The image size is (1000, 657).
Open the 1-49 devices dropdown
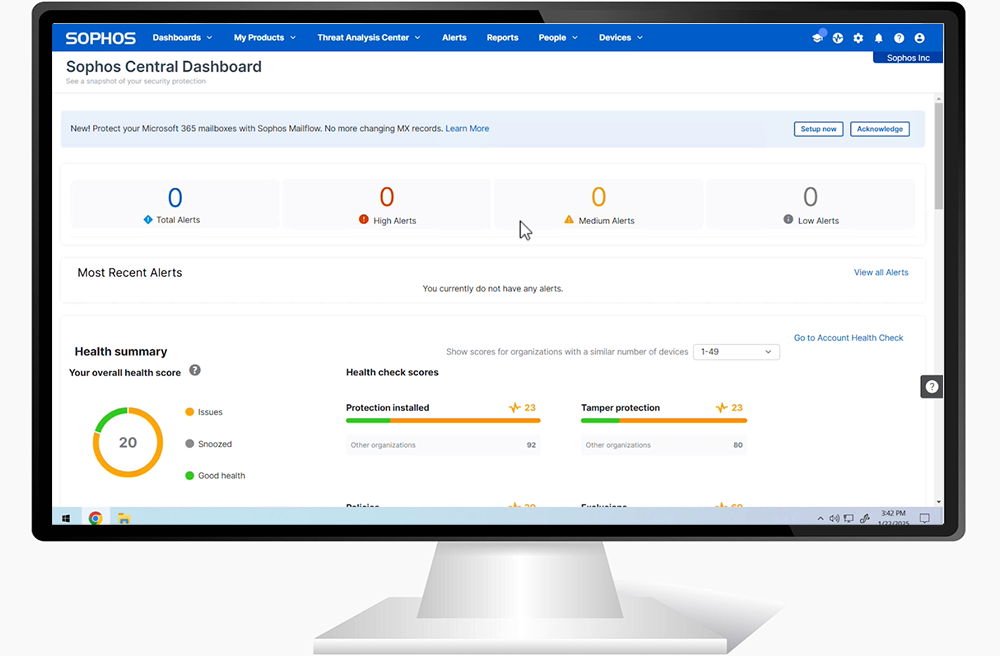coord(736,352)
